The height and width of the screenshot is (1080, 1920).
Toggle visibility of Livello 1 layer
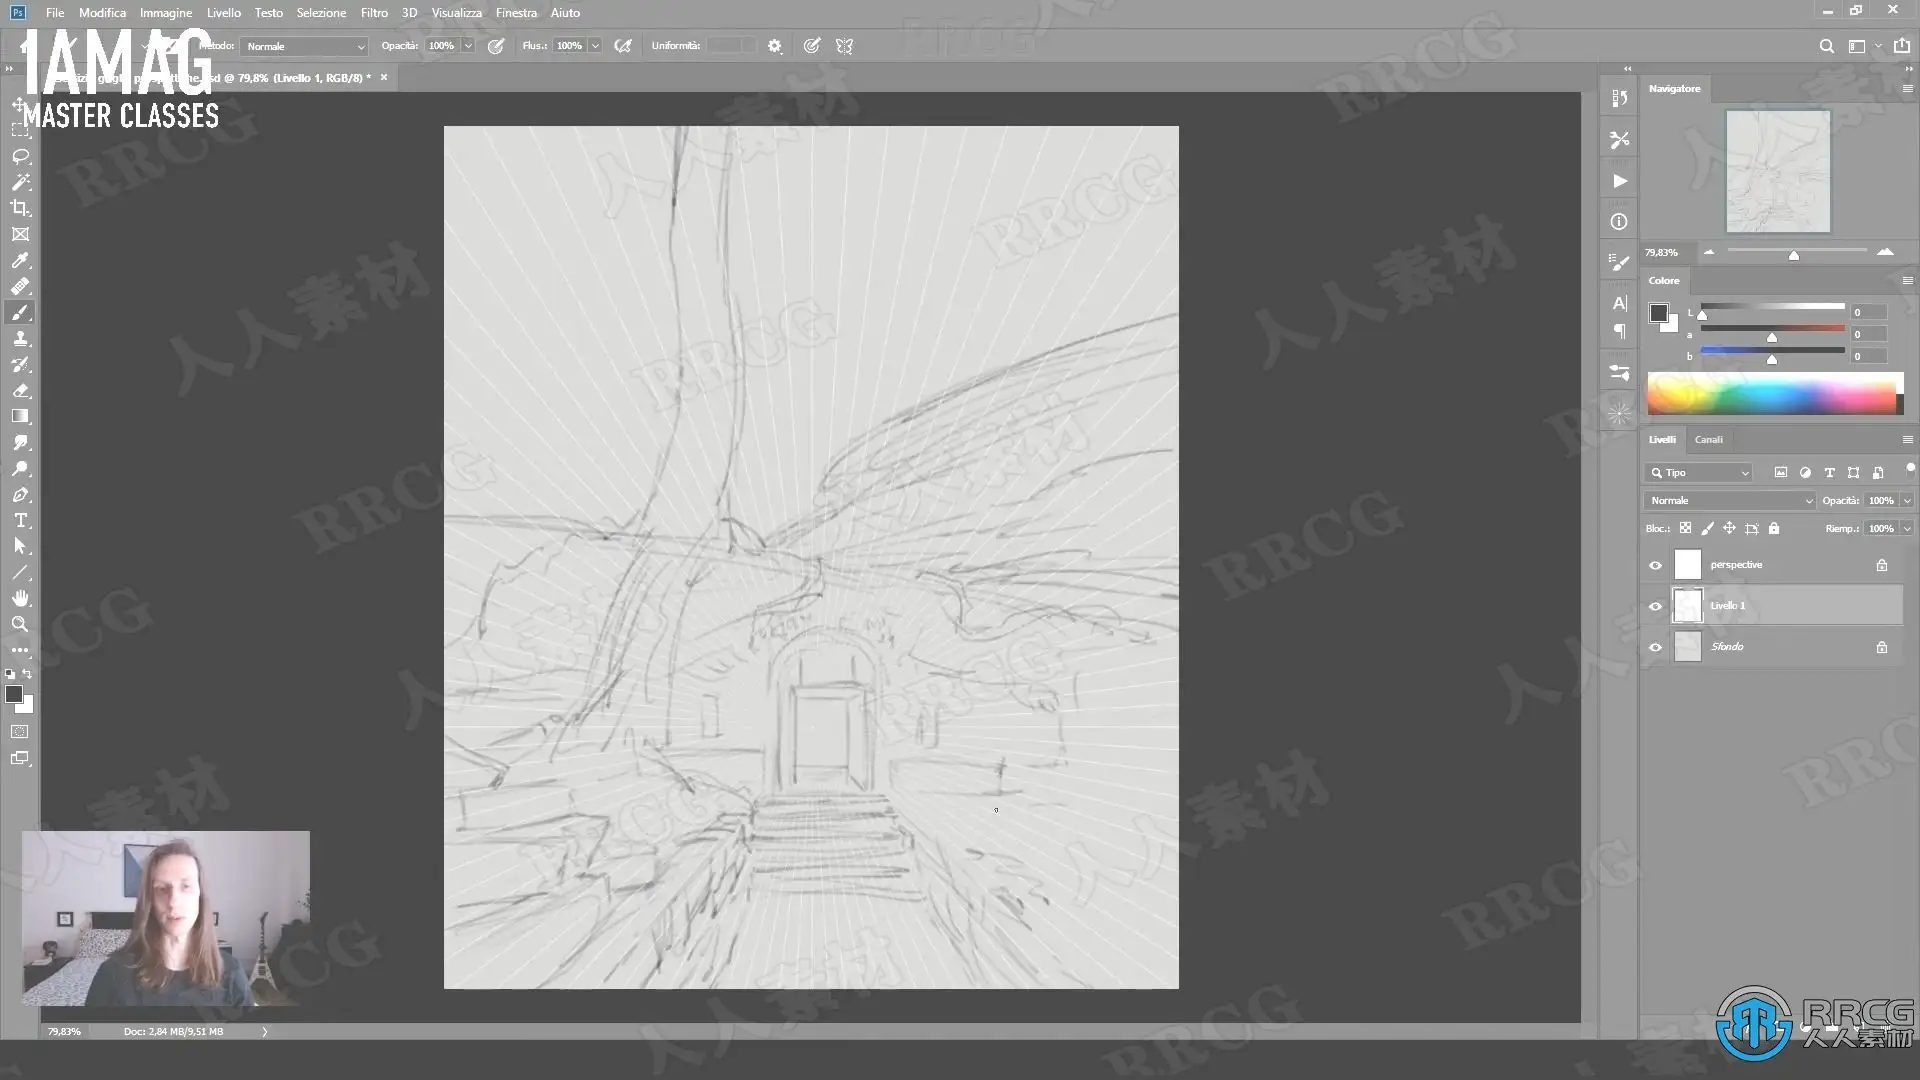click(x=1655, y=606)
